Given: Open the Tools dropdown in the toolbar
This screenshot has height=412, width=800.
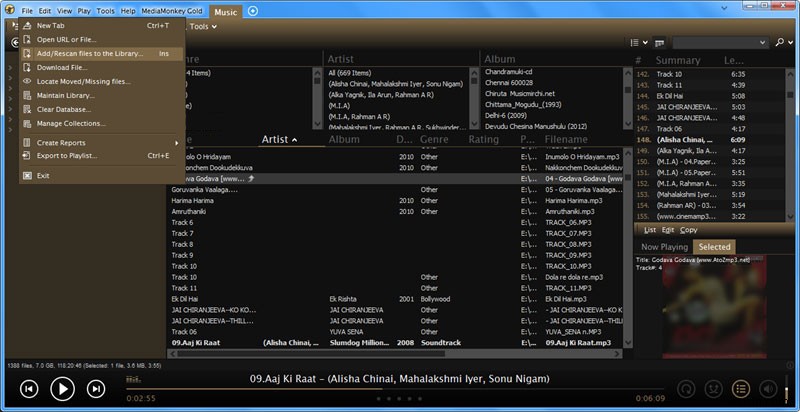Looking at the screenshot, I should pyautogui.click(x=200, y=26).
